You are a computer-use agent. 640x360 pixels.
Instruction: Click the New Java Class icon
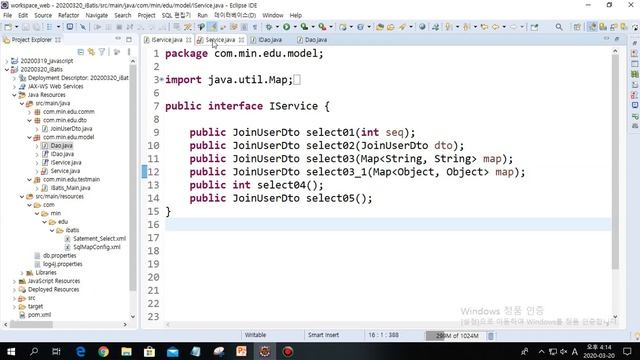click(x=360, y=27)
